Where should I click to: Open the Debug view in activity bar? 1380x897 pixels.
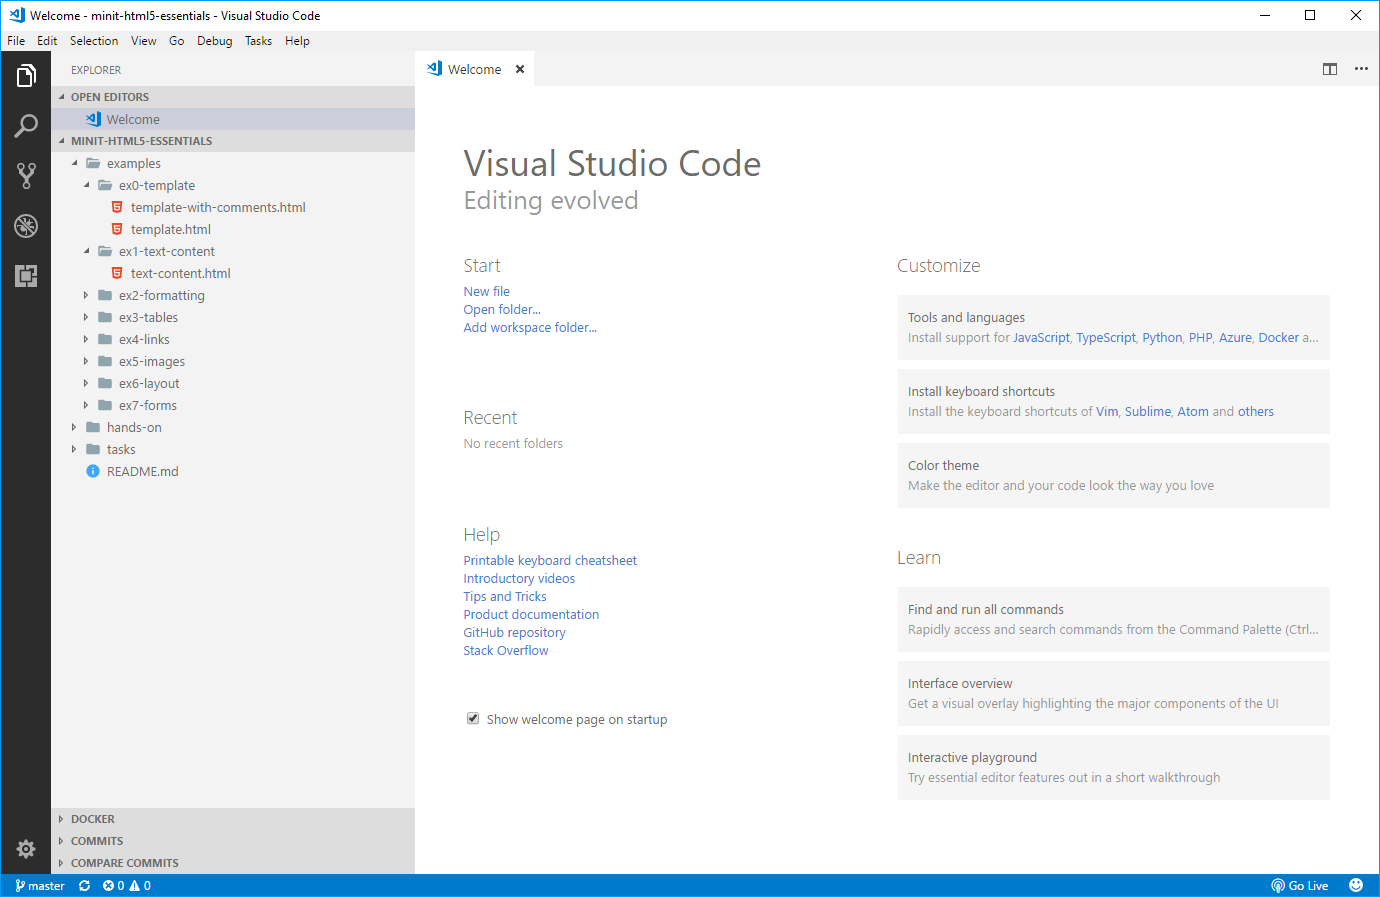[26, 226]
